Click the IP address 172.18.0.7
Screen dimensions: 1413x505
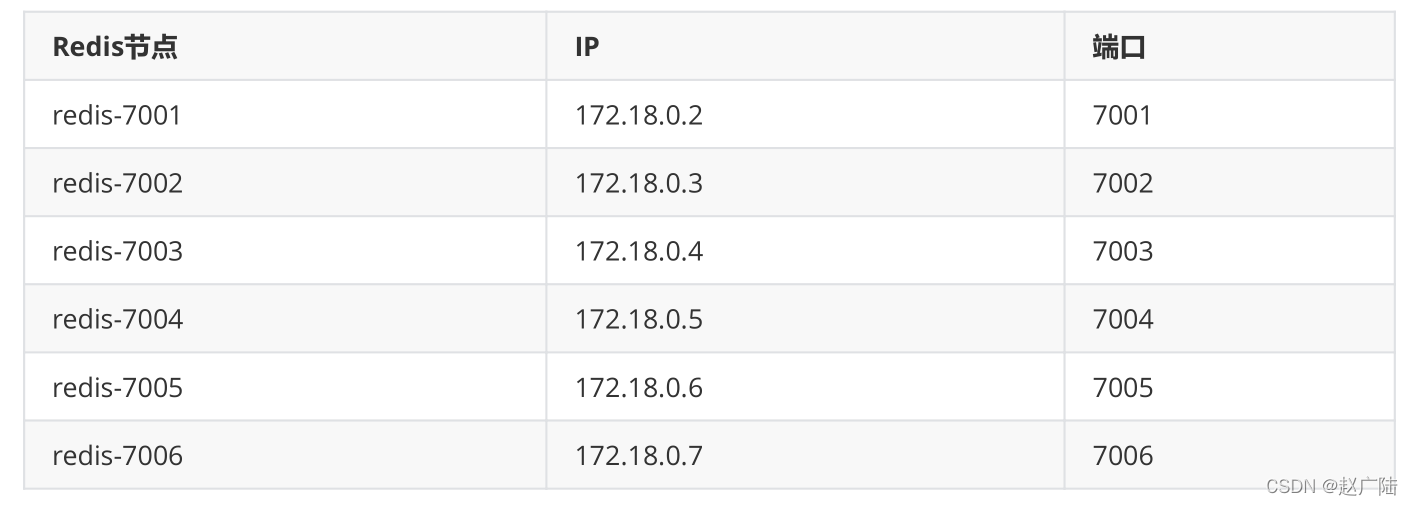tap(638, 455)
